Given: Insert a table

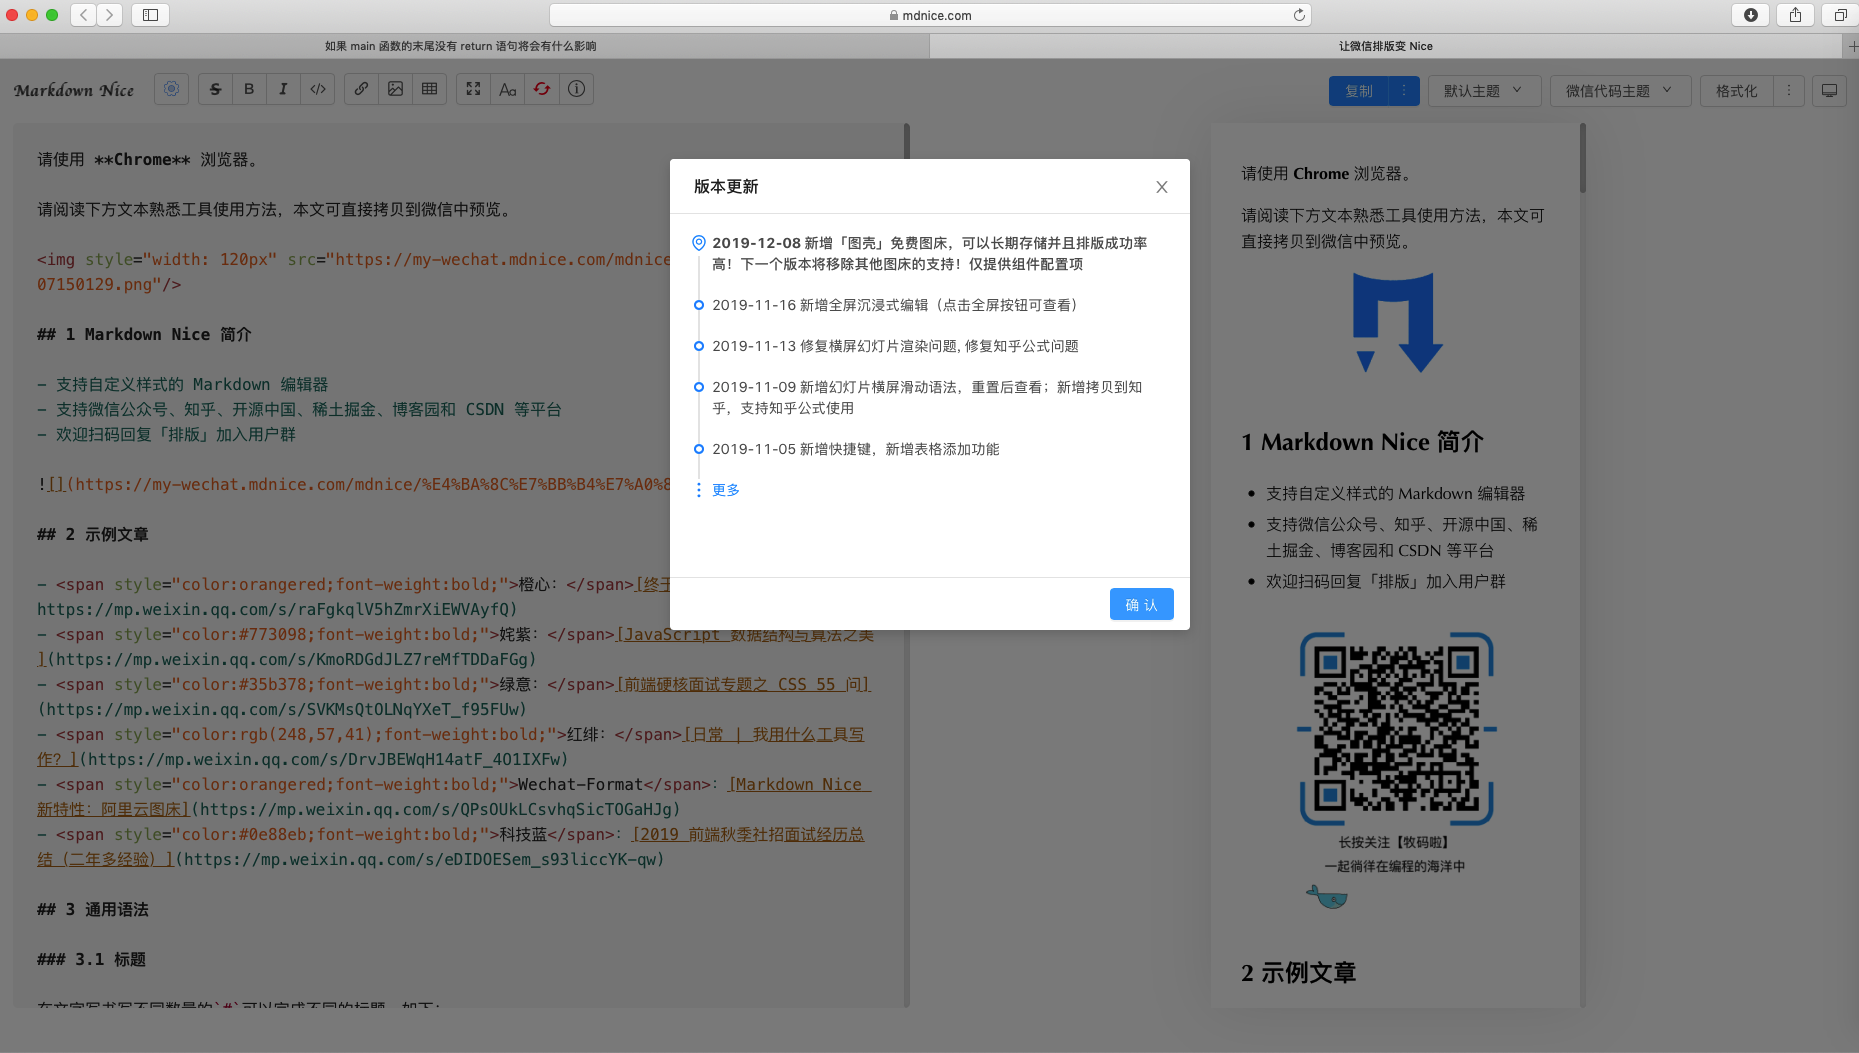Looking at the screenshot, I should (x=430, y=89).
